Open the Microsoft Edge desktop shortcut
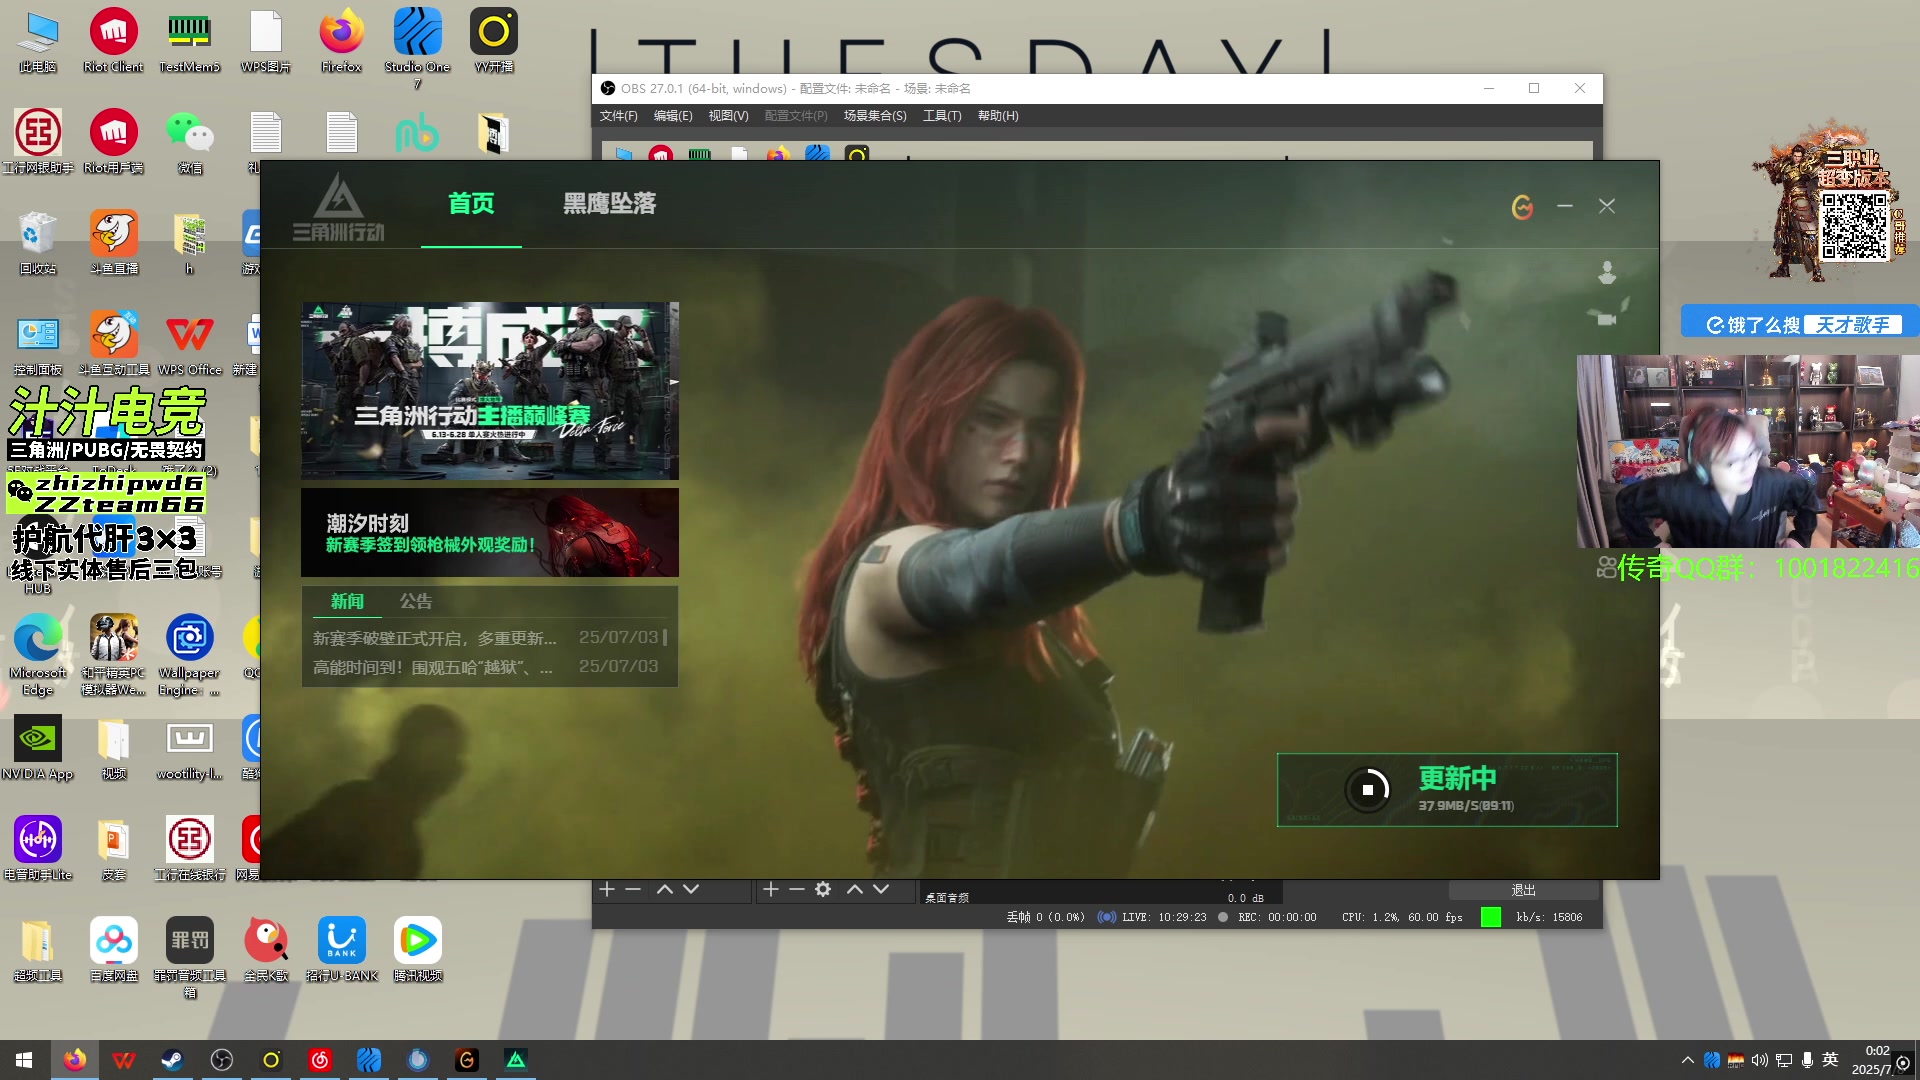1920x1080 pixels. [x=38, y=655]
